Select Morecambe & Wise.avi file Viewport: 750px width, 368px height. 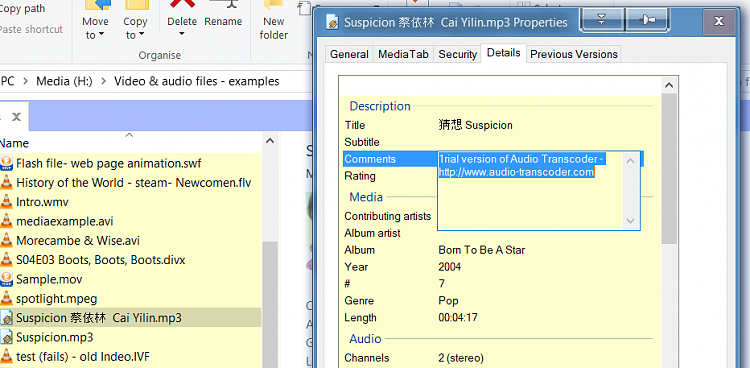tap(77, 241)
